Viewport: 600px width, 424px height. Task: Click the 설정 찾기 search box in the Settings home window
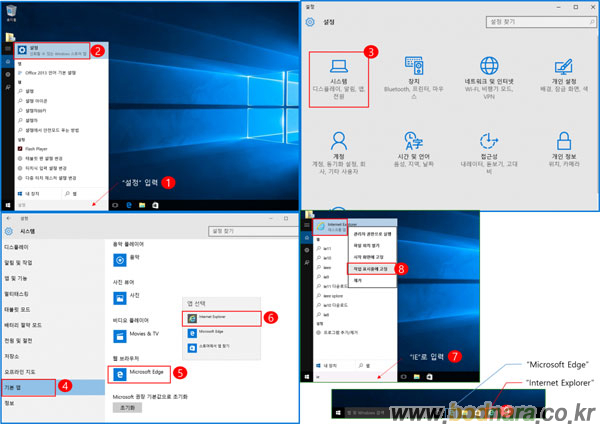pos(541,22)
